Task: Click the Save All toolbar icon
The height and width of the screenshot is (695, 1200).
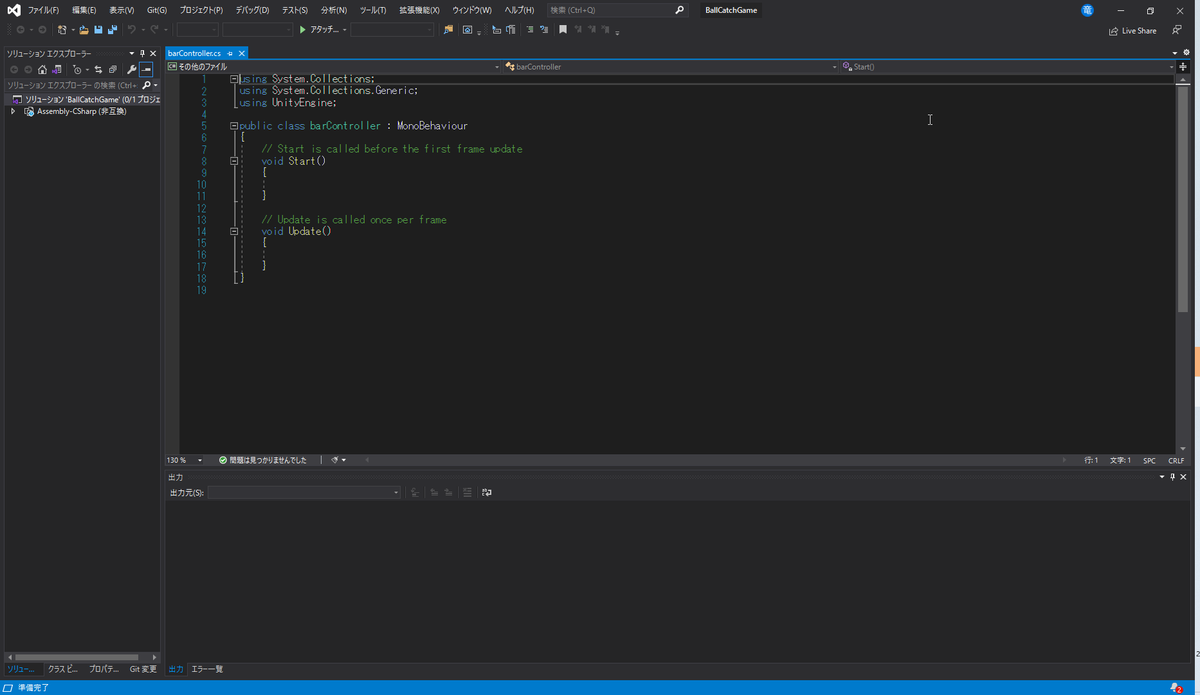Action: point(112,30)
